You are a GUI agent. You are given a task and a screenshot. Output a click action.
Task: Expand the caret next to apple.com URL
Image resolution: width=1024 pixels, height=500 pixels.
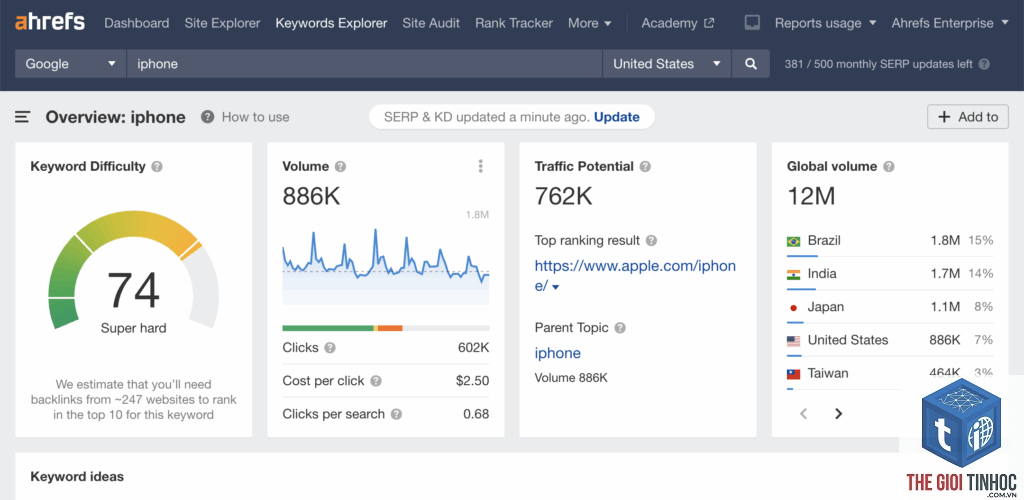point(556,287)
